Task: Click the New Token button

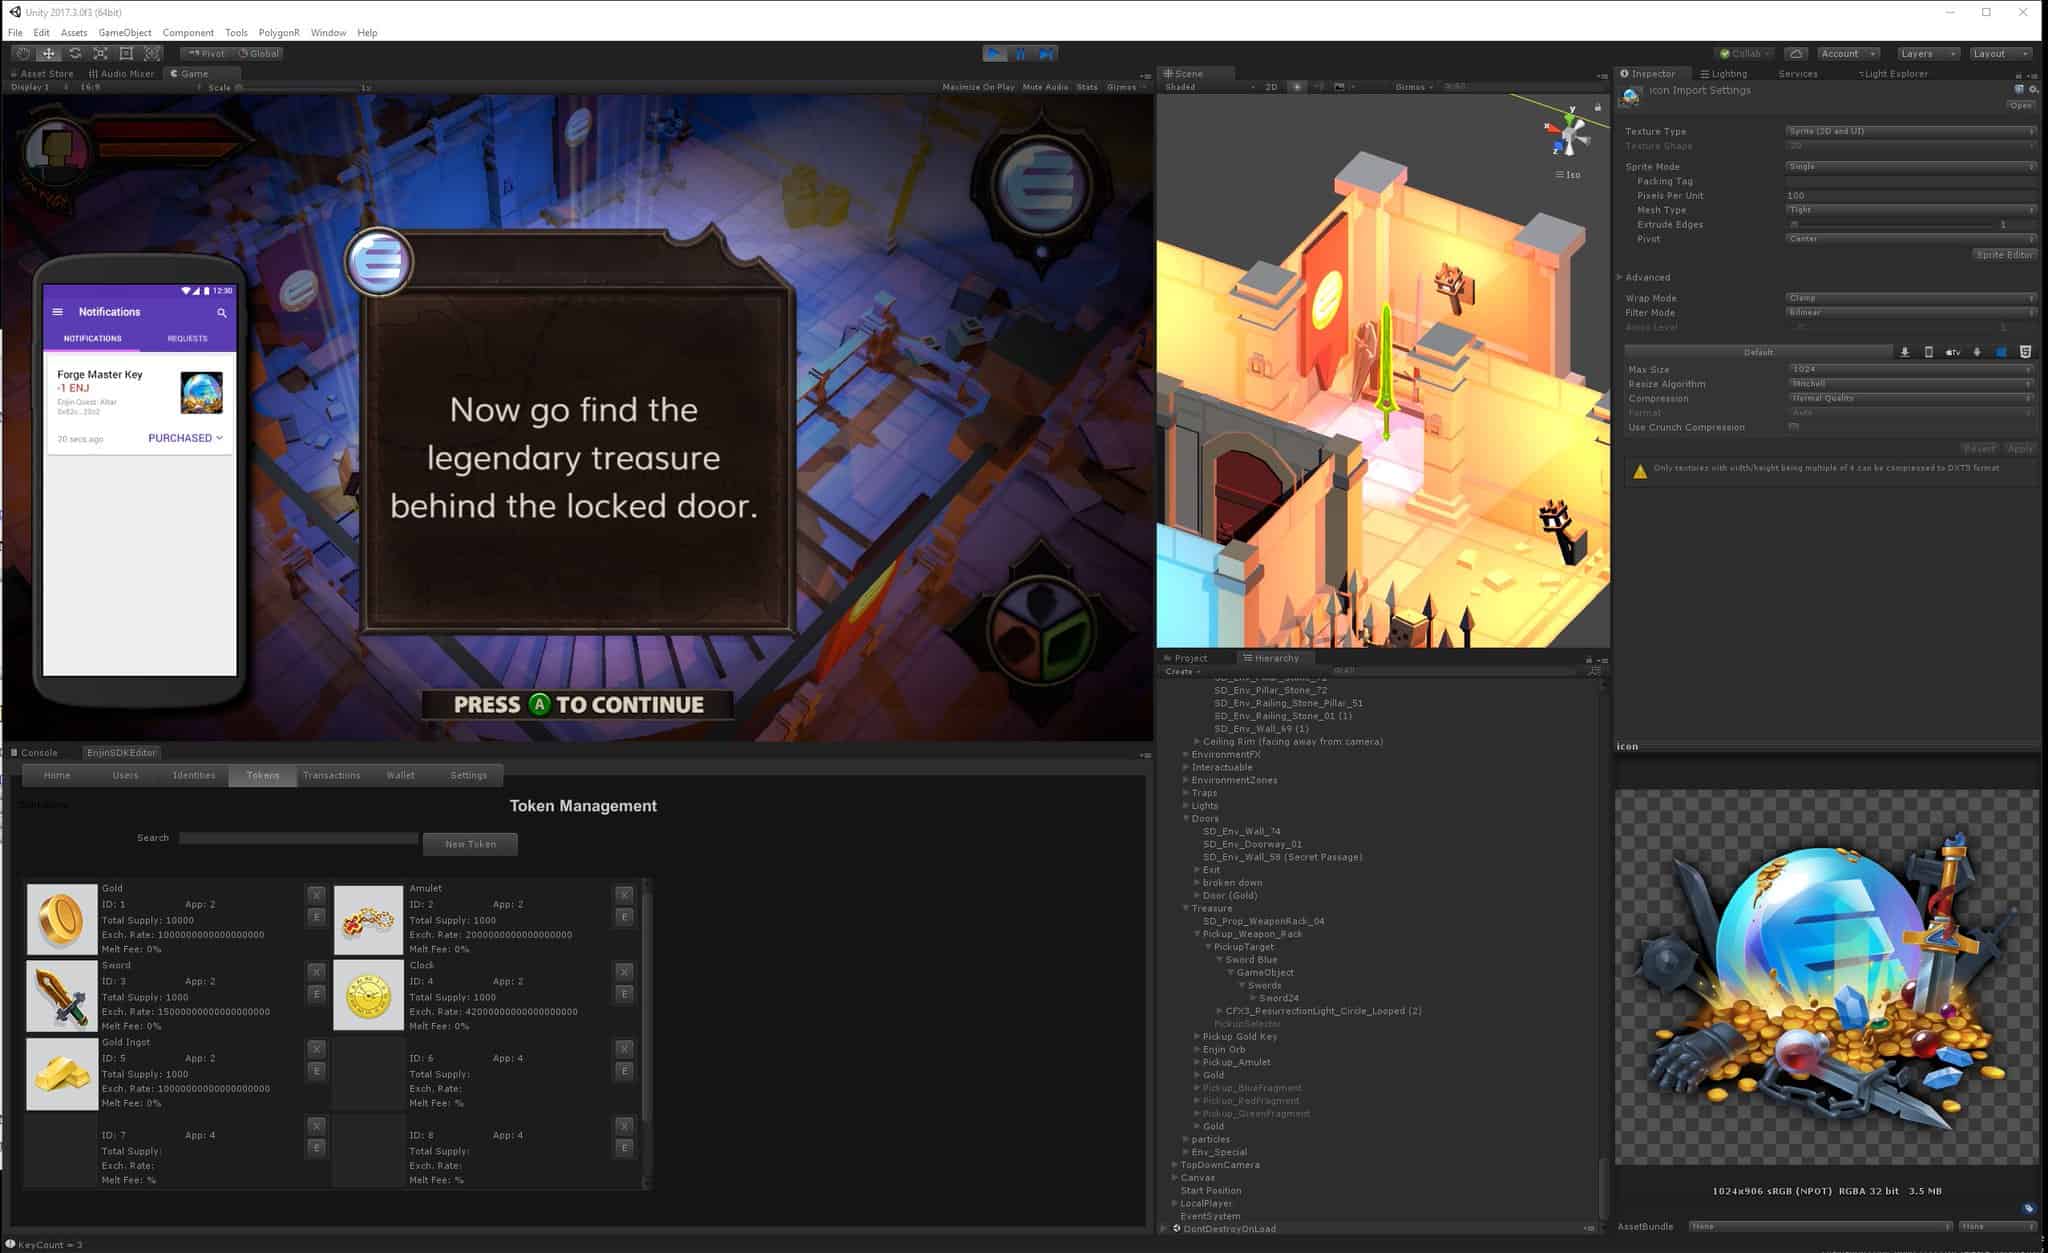Action: (470, 844)
